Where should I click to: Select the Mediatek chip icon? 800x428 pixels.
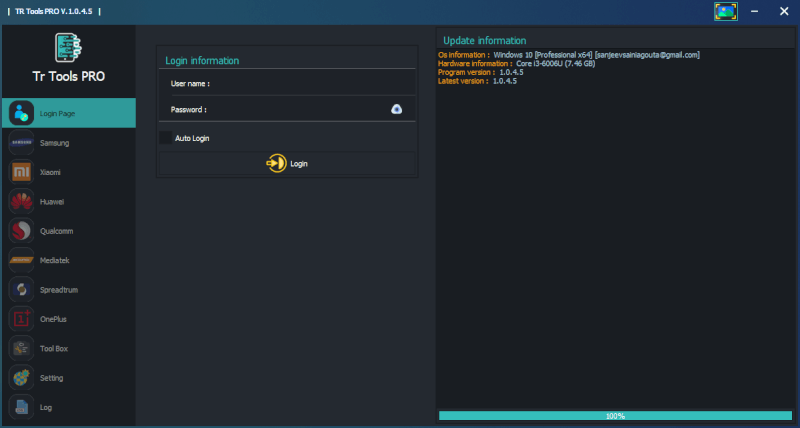click(21, 260)
